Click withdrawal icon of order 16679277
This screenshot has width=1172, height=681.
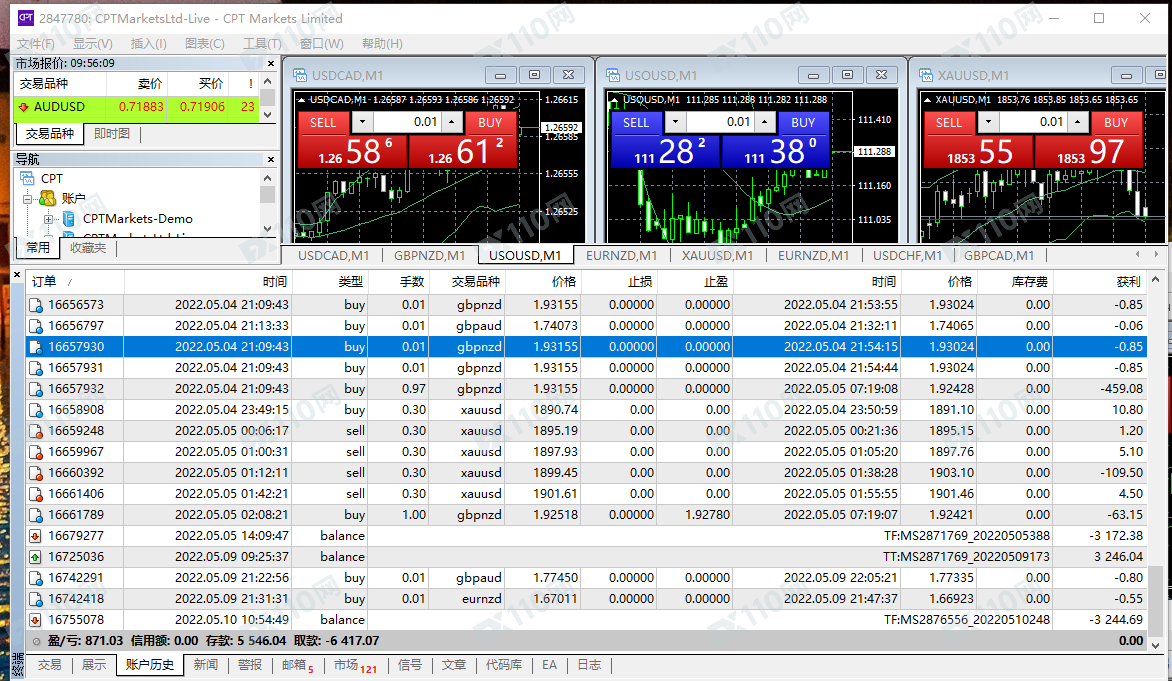pos(36,536)
